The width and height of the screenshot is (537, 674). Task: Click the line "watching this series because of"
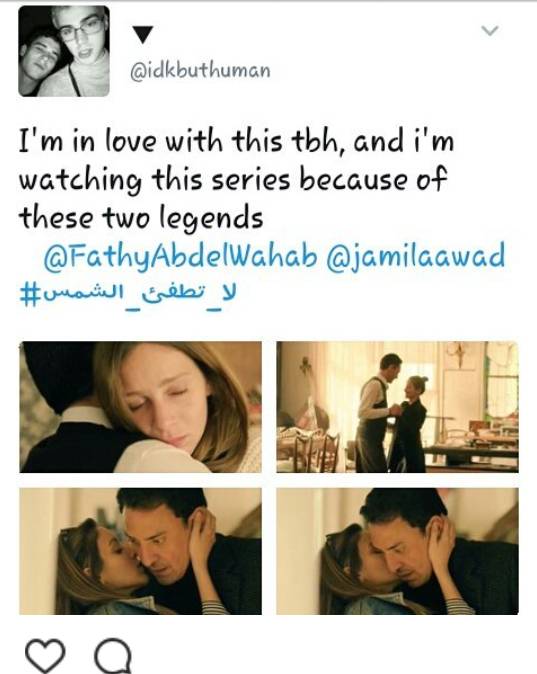pos(233,180)
